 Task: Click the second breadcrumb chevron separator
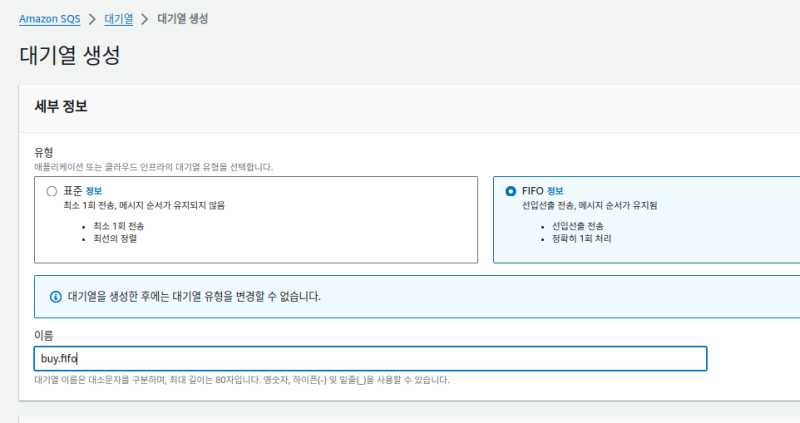(x=146, y=18)
